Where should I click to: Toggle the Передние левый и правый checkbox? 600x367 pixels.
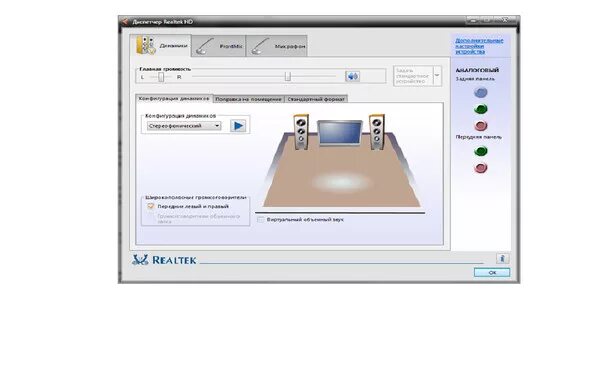150,206
